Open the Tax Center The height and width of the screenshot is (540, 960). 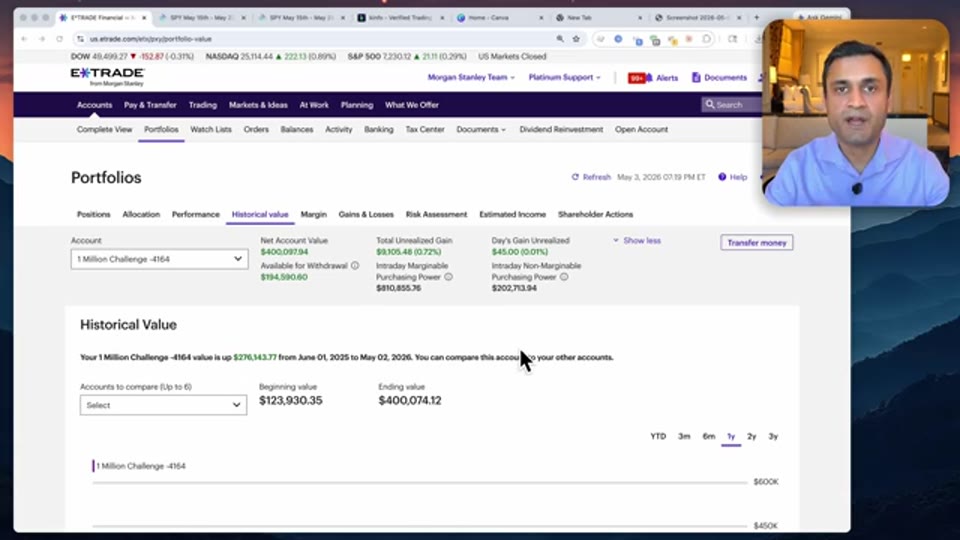pyautogui.click(x=425, y=130)
